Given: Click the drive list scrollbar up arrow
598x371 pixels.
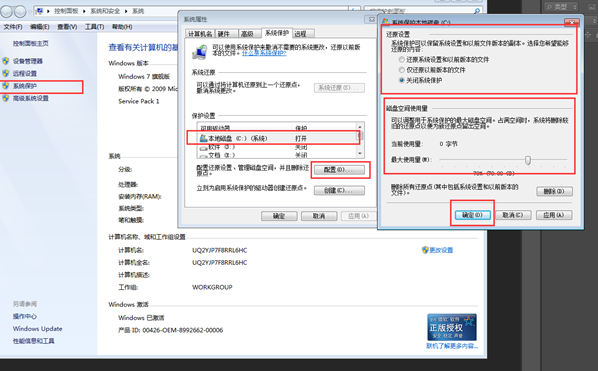Looking at the screenshot, I should (360, 127).
